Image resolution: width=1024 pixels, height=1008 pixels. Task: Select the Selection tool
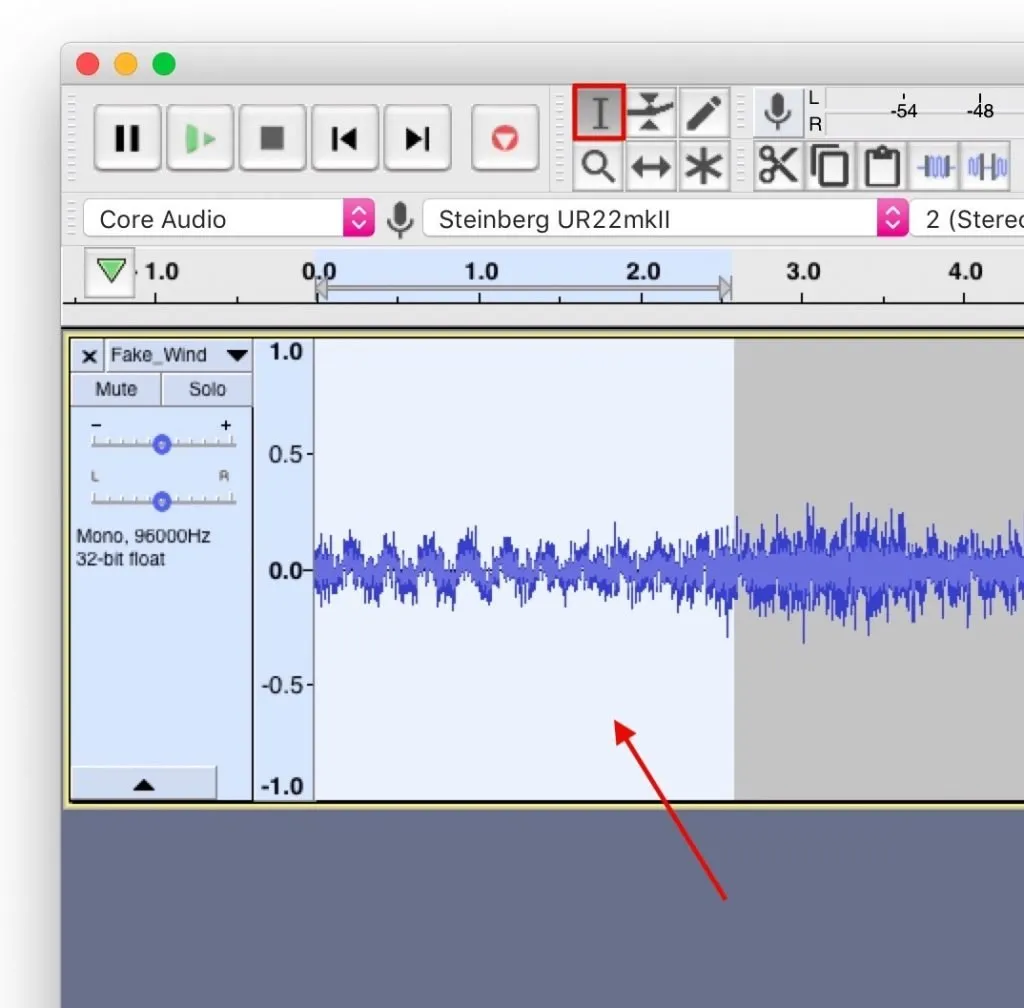[598, 112]
